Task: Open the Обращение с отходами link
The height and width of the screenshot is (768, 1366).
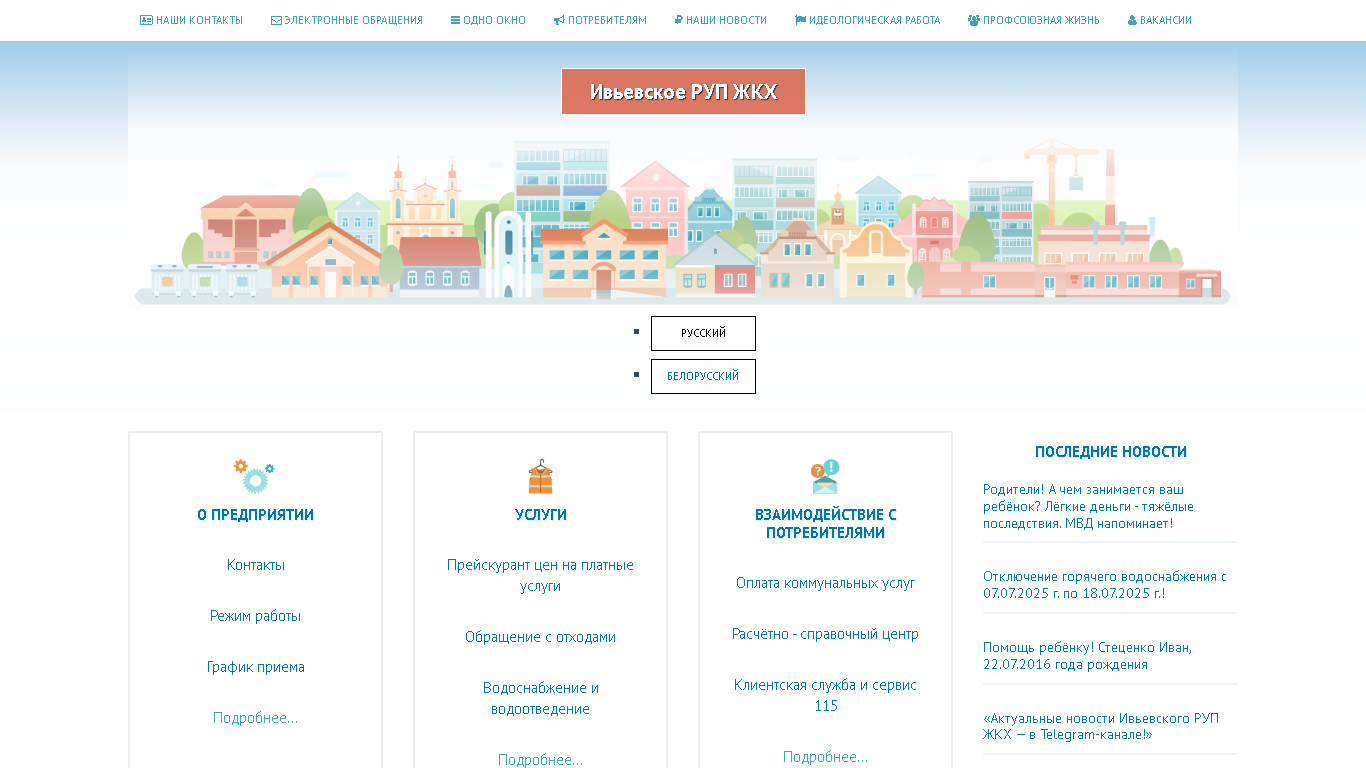Action: (540, 637)
